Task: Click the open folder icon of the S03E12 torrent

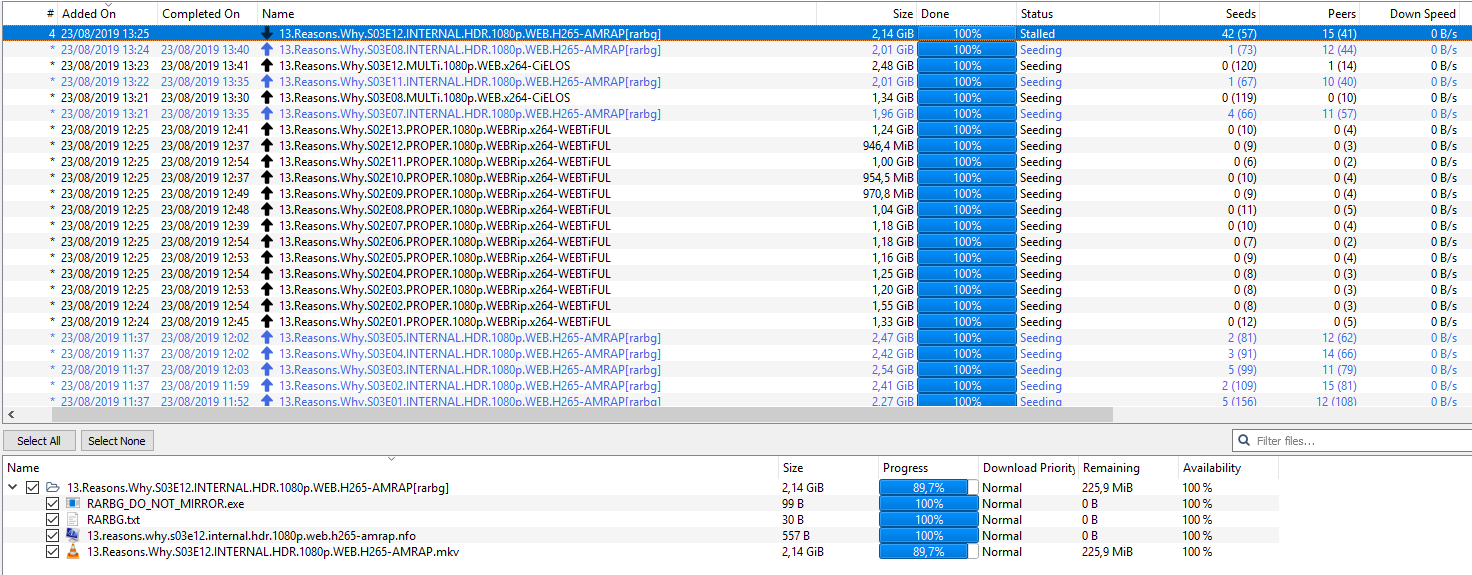Action: tap(52, 488)
